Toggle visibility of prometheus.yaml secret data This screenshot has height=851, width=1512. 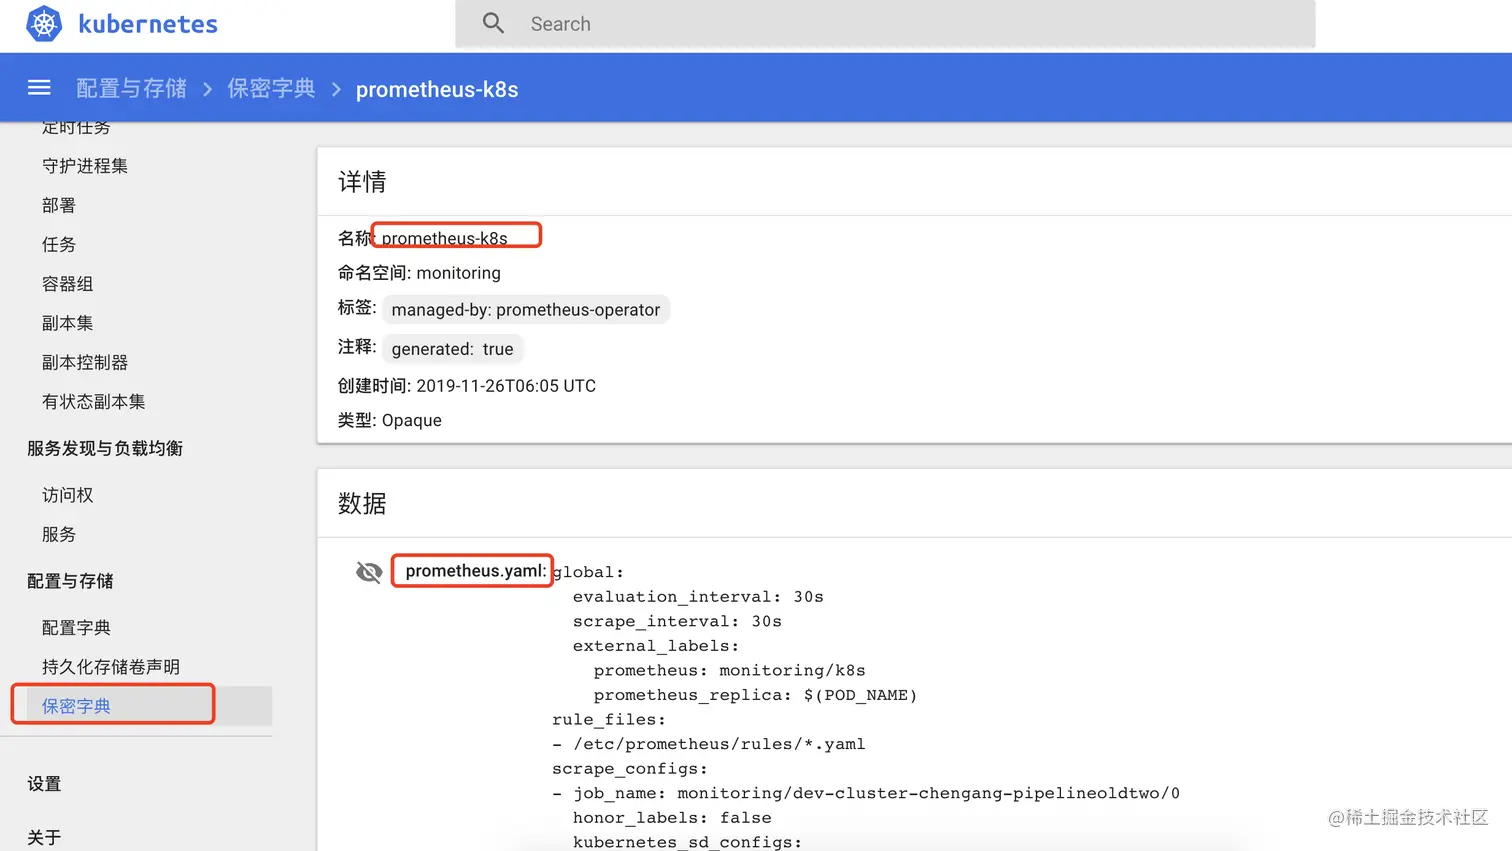pos(369,571)
